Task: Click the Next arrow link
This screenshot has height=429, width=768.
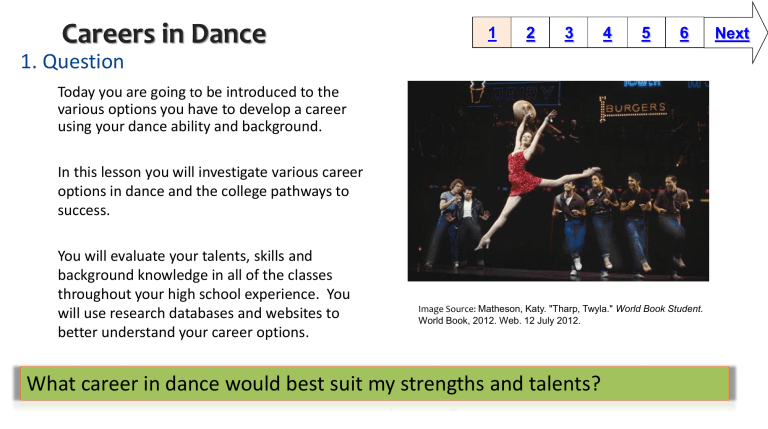Action: point(732,33)
